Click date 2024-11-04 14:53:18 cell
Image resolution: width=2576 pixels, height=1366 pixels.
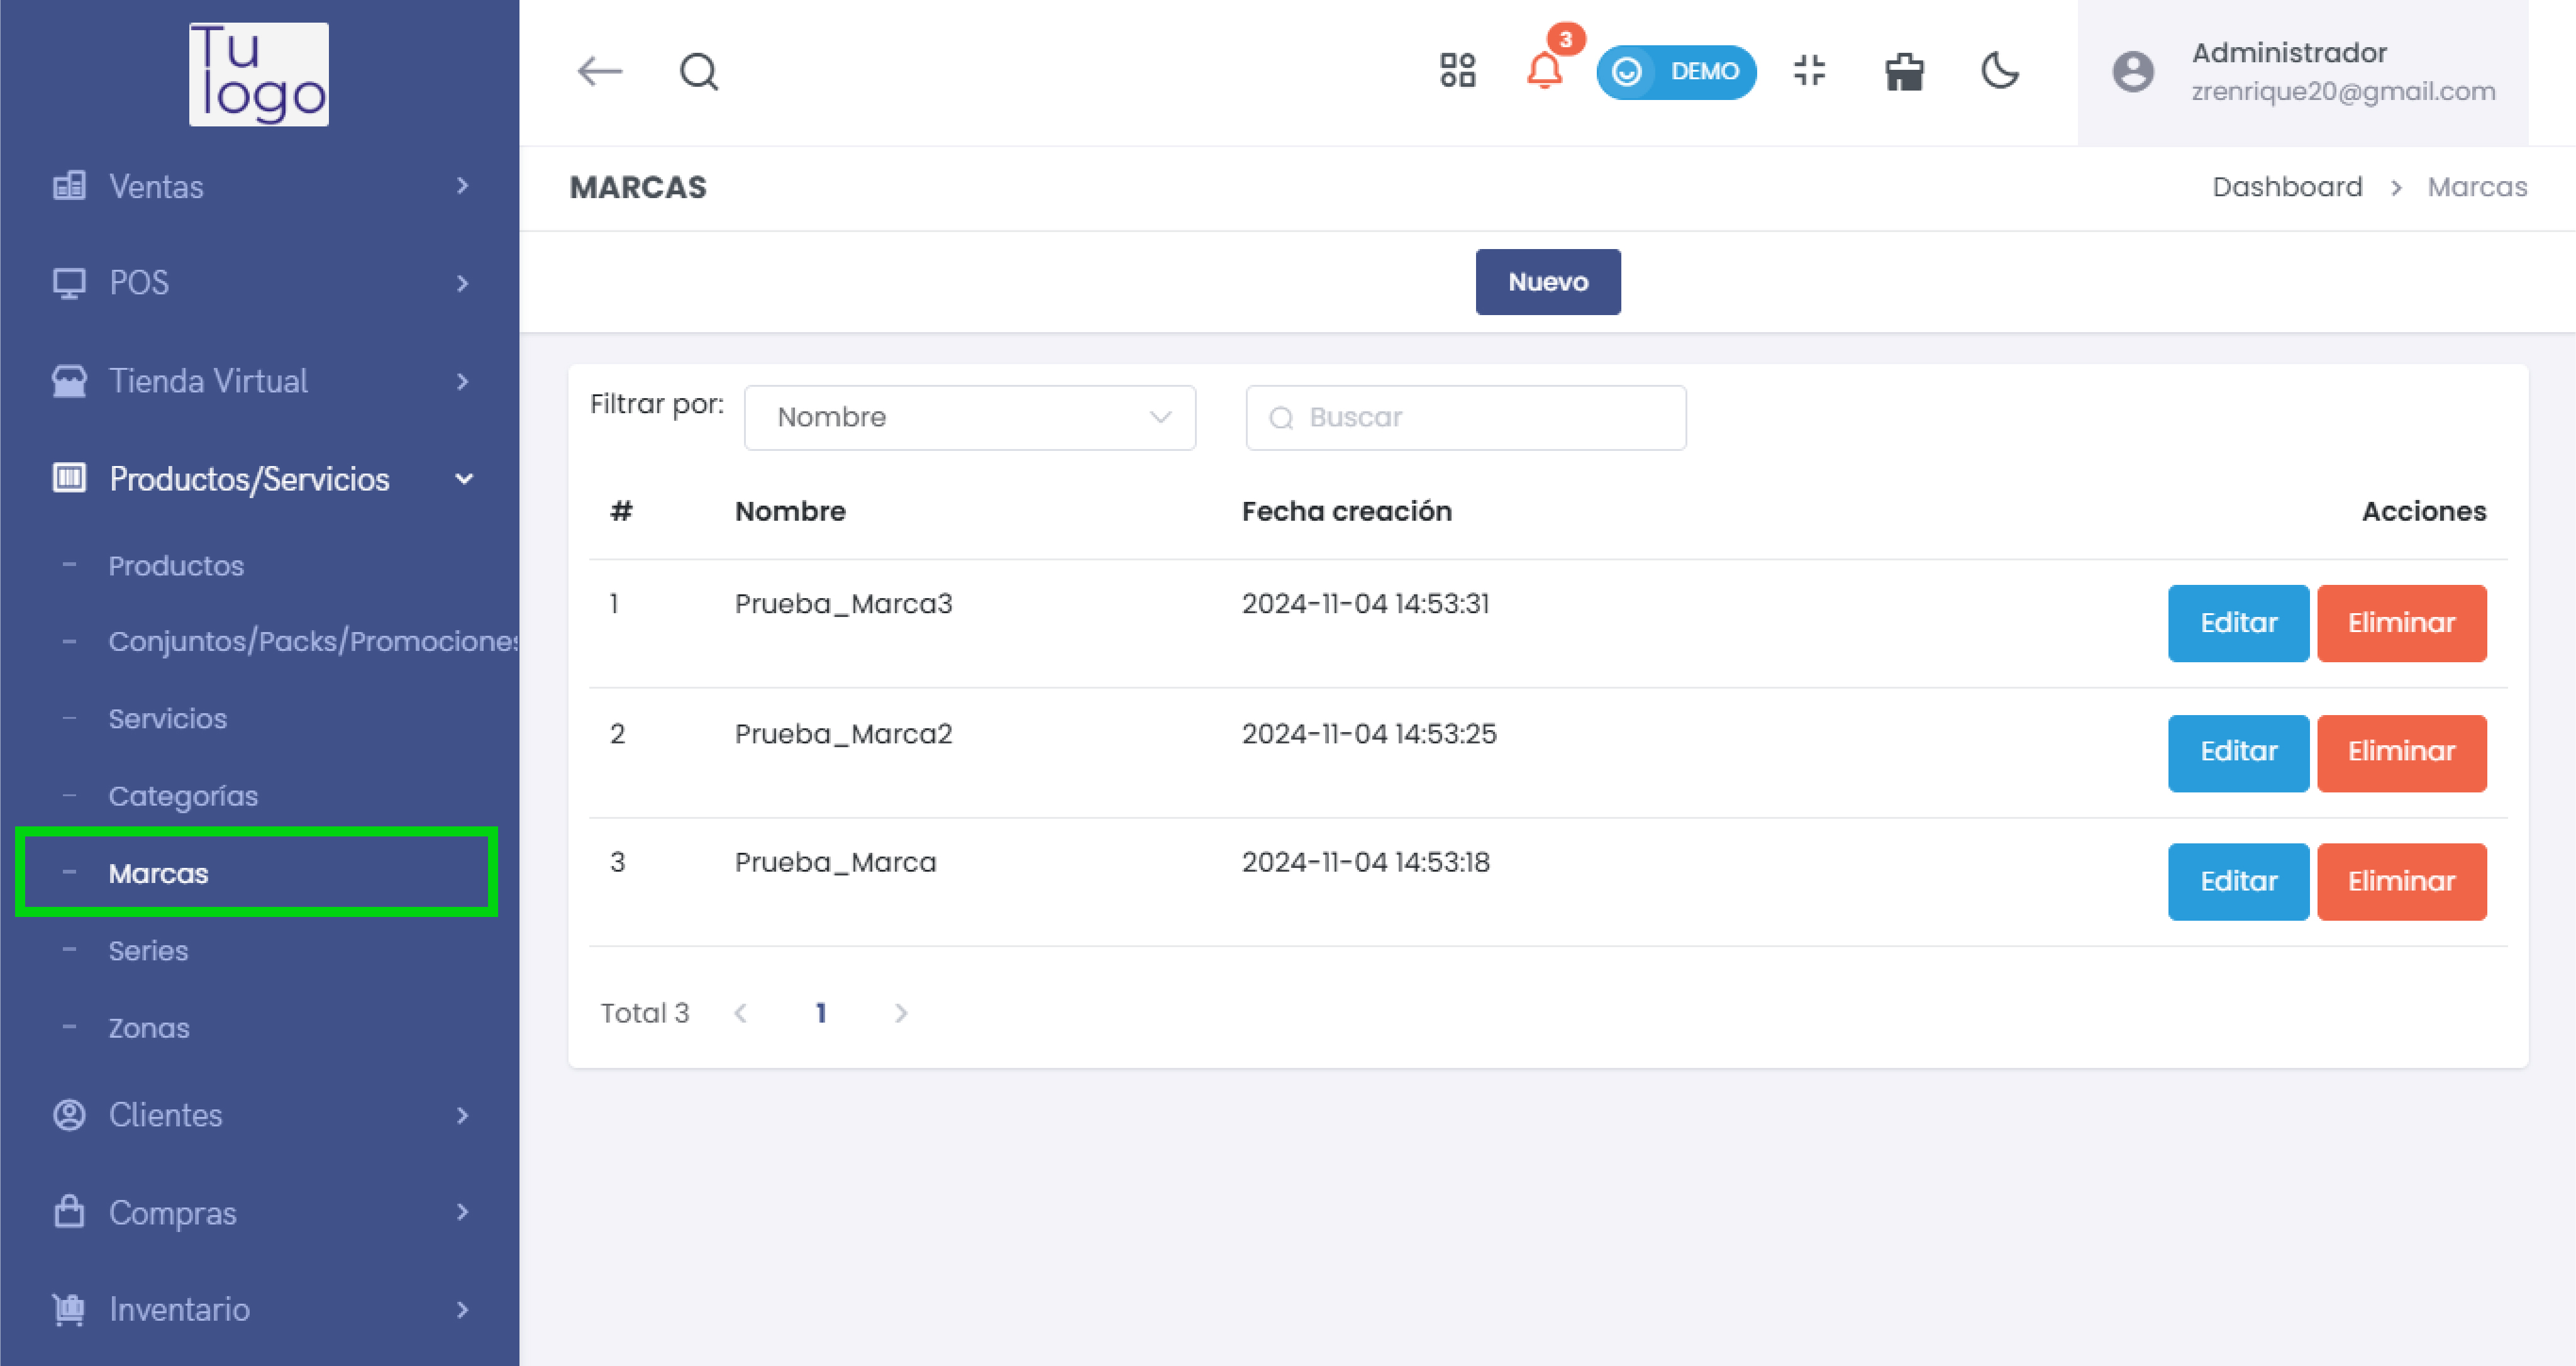click(1365, 862)
